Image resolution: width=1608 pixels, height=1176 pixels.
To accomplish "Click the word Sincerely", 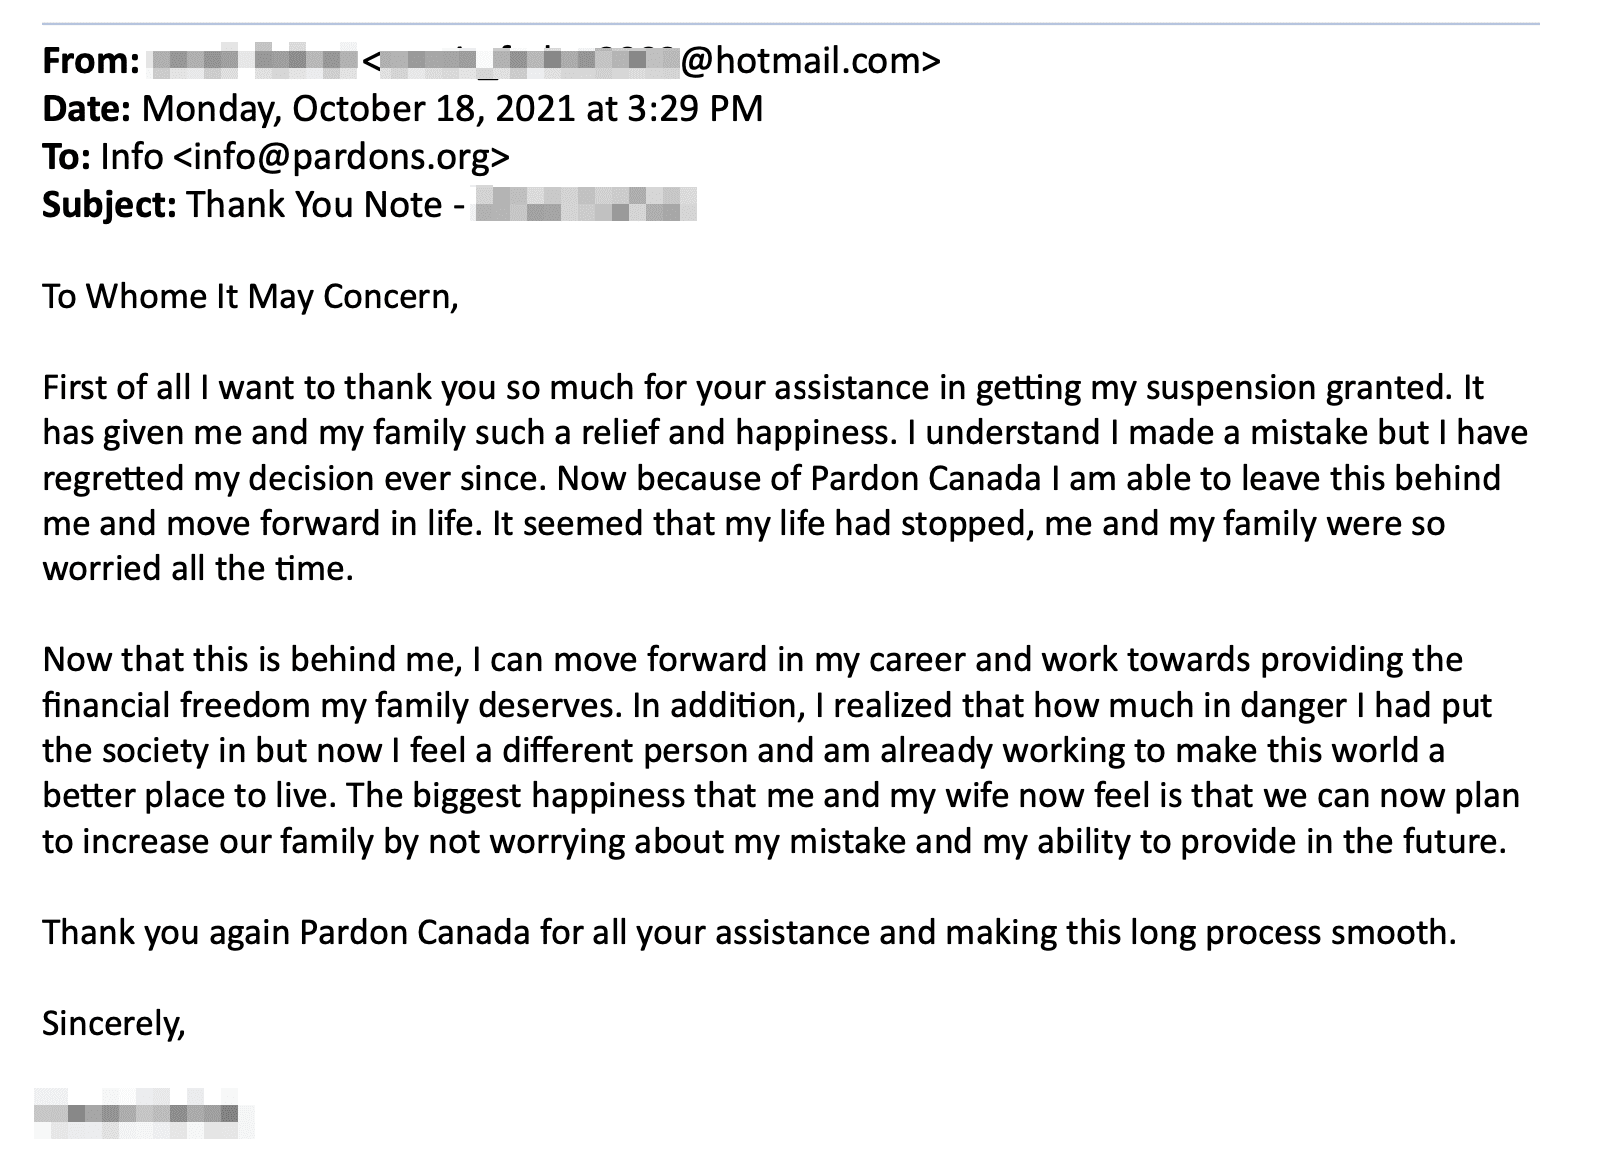I will pos(113,1024).
